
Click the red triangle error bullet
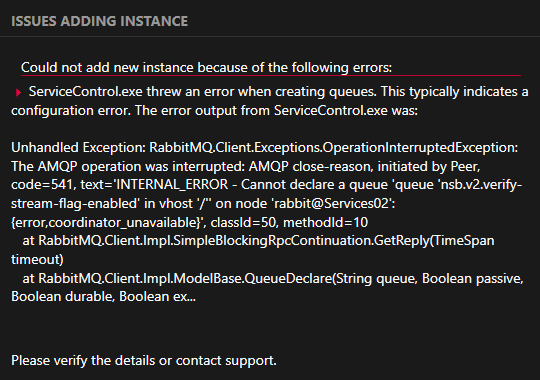(x=18, y=92)
